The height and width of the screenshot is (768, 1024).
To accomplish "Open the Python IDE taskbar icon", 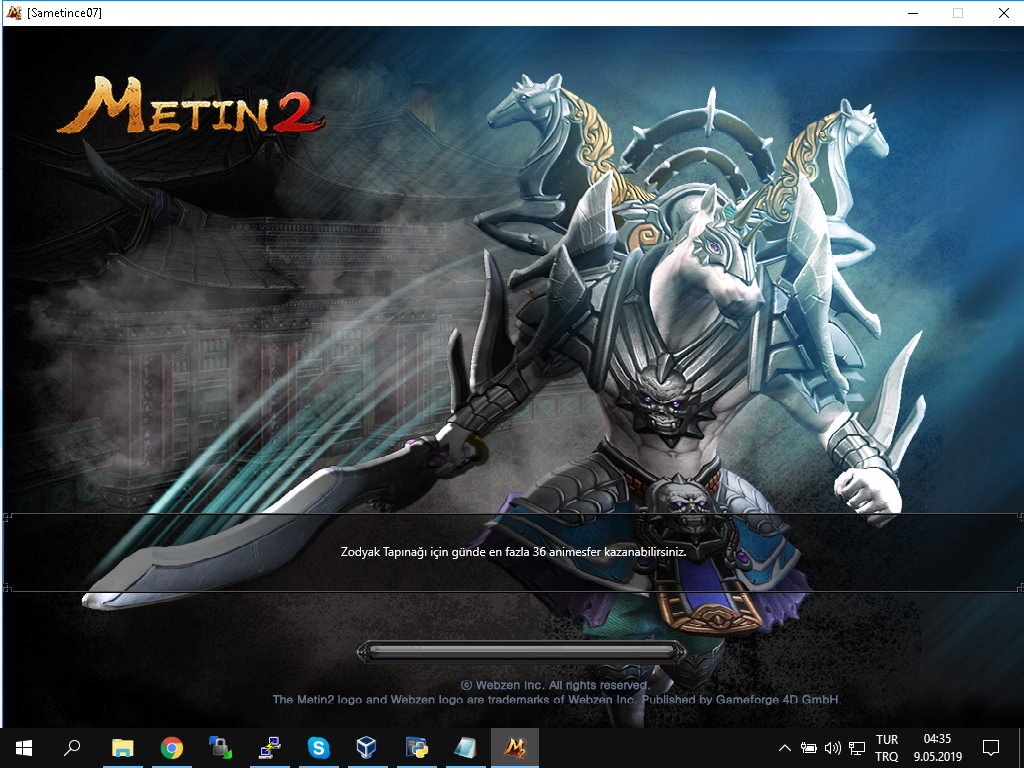I will pos(416,748).
